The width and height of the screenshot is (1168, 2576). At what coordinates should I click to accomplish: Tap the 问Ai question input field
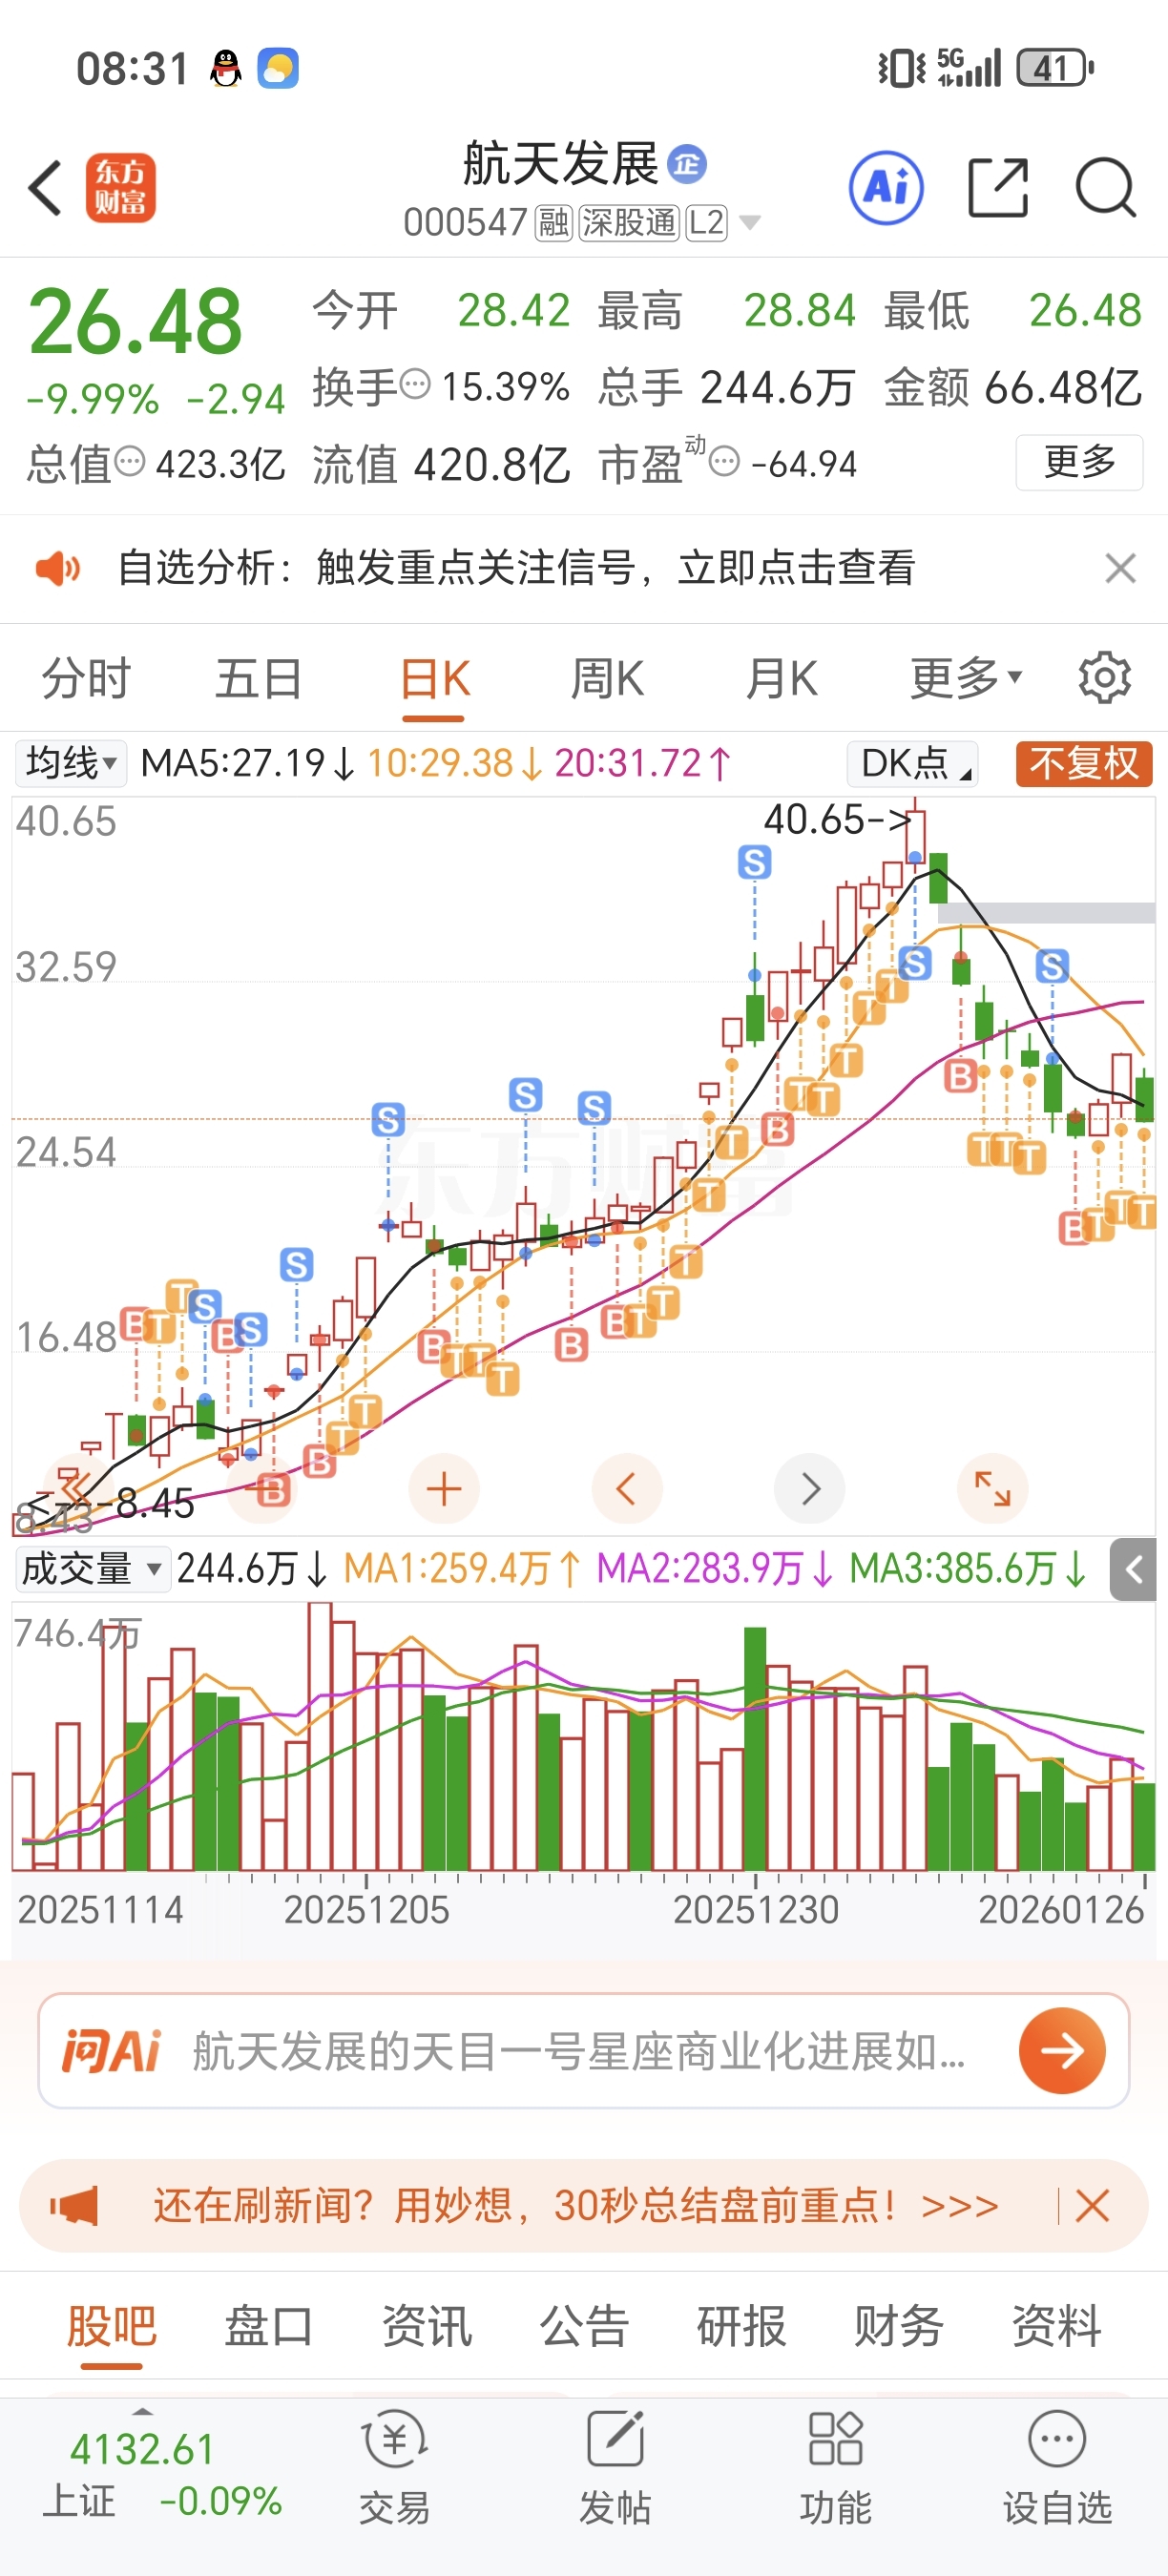[x=584, y=2050]
